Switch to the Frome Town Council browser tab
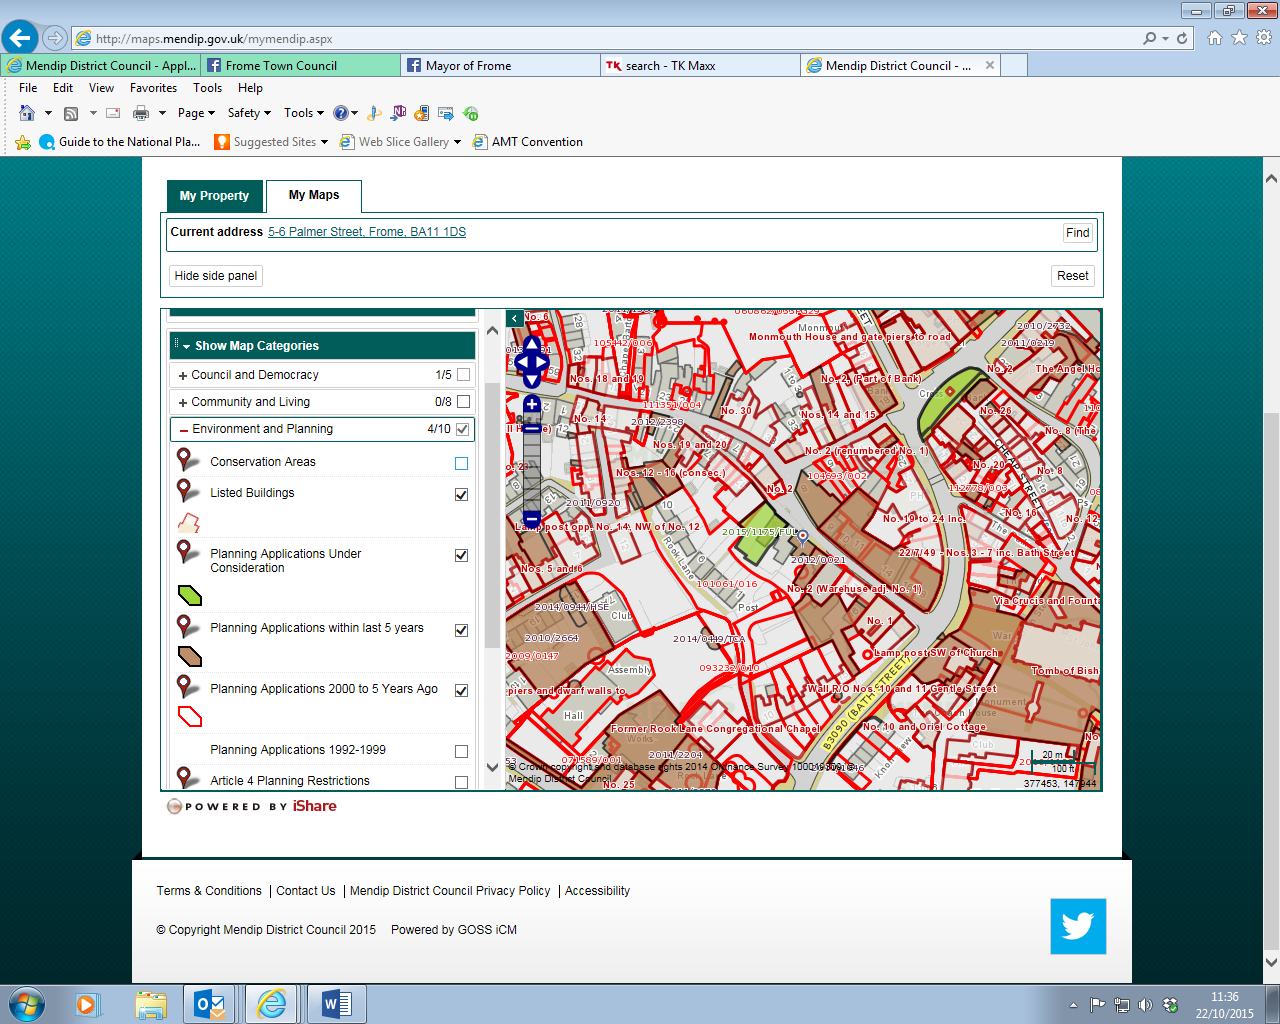1280x1024 pixels. tap(300, 65)
